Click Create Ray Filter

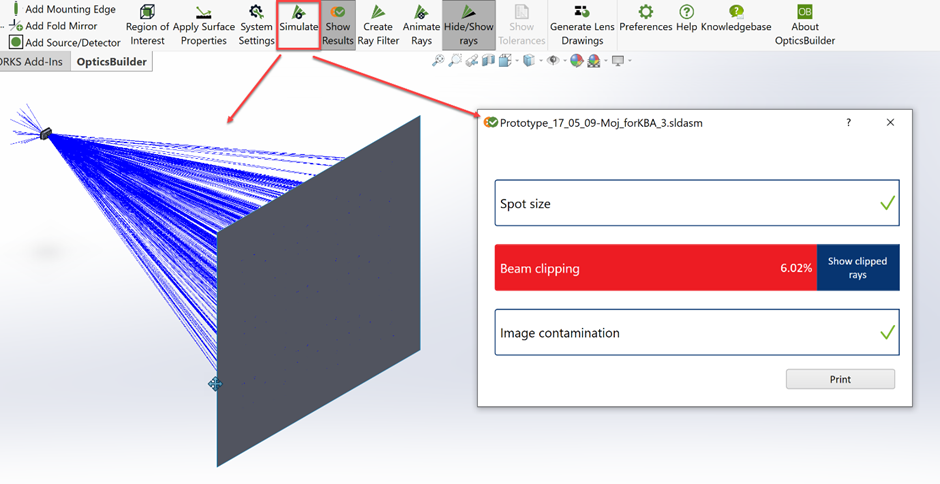[378, 25]
